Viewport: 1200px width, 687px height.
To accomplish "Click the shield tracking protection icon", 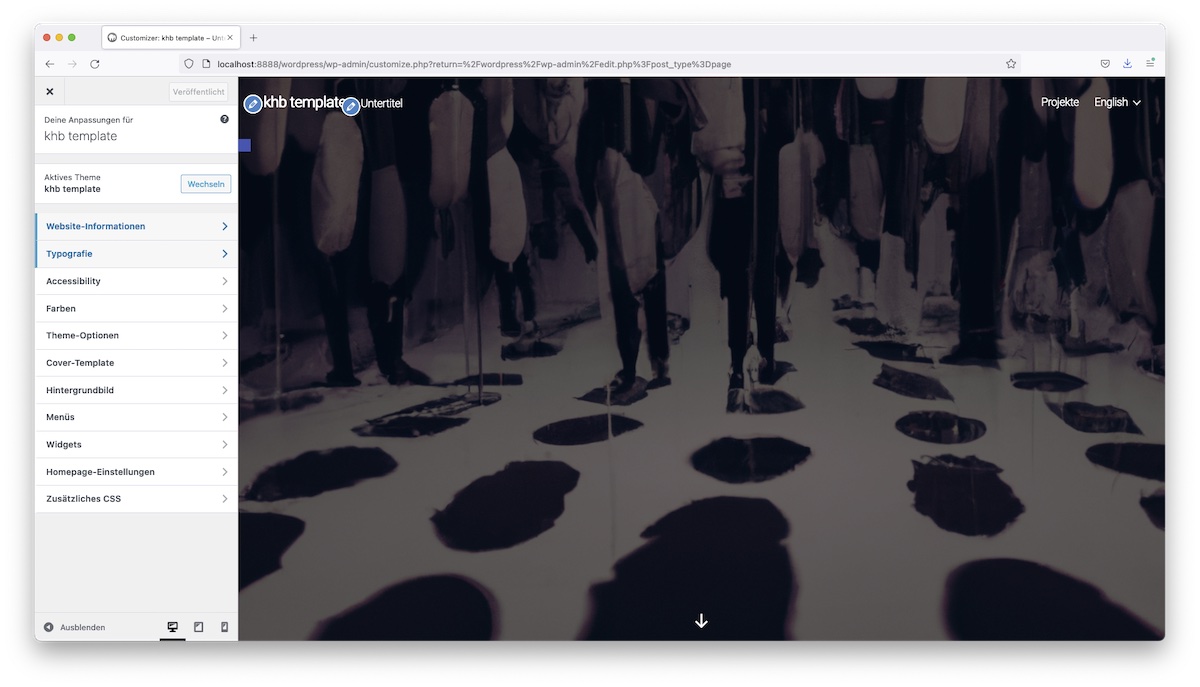I will 189,64.
